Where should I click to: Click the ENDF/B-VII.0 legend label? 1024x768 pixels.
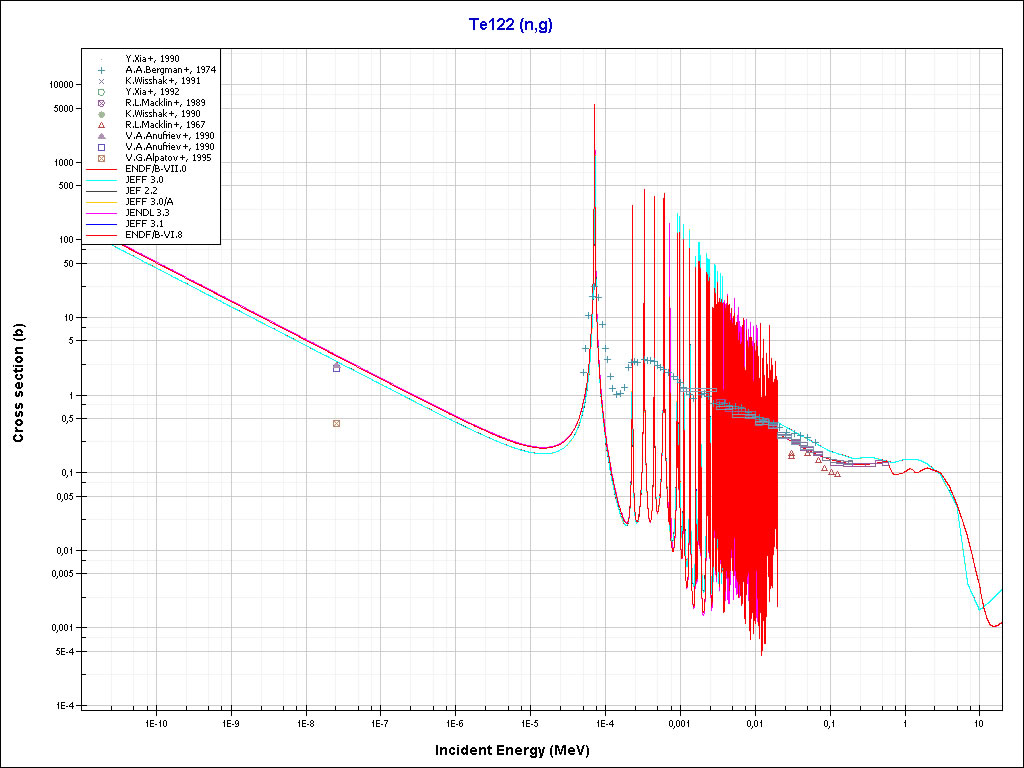pos(155,169)
